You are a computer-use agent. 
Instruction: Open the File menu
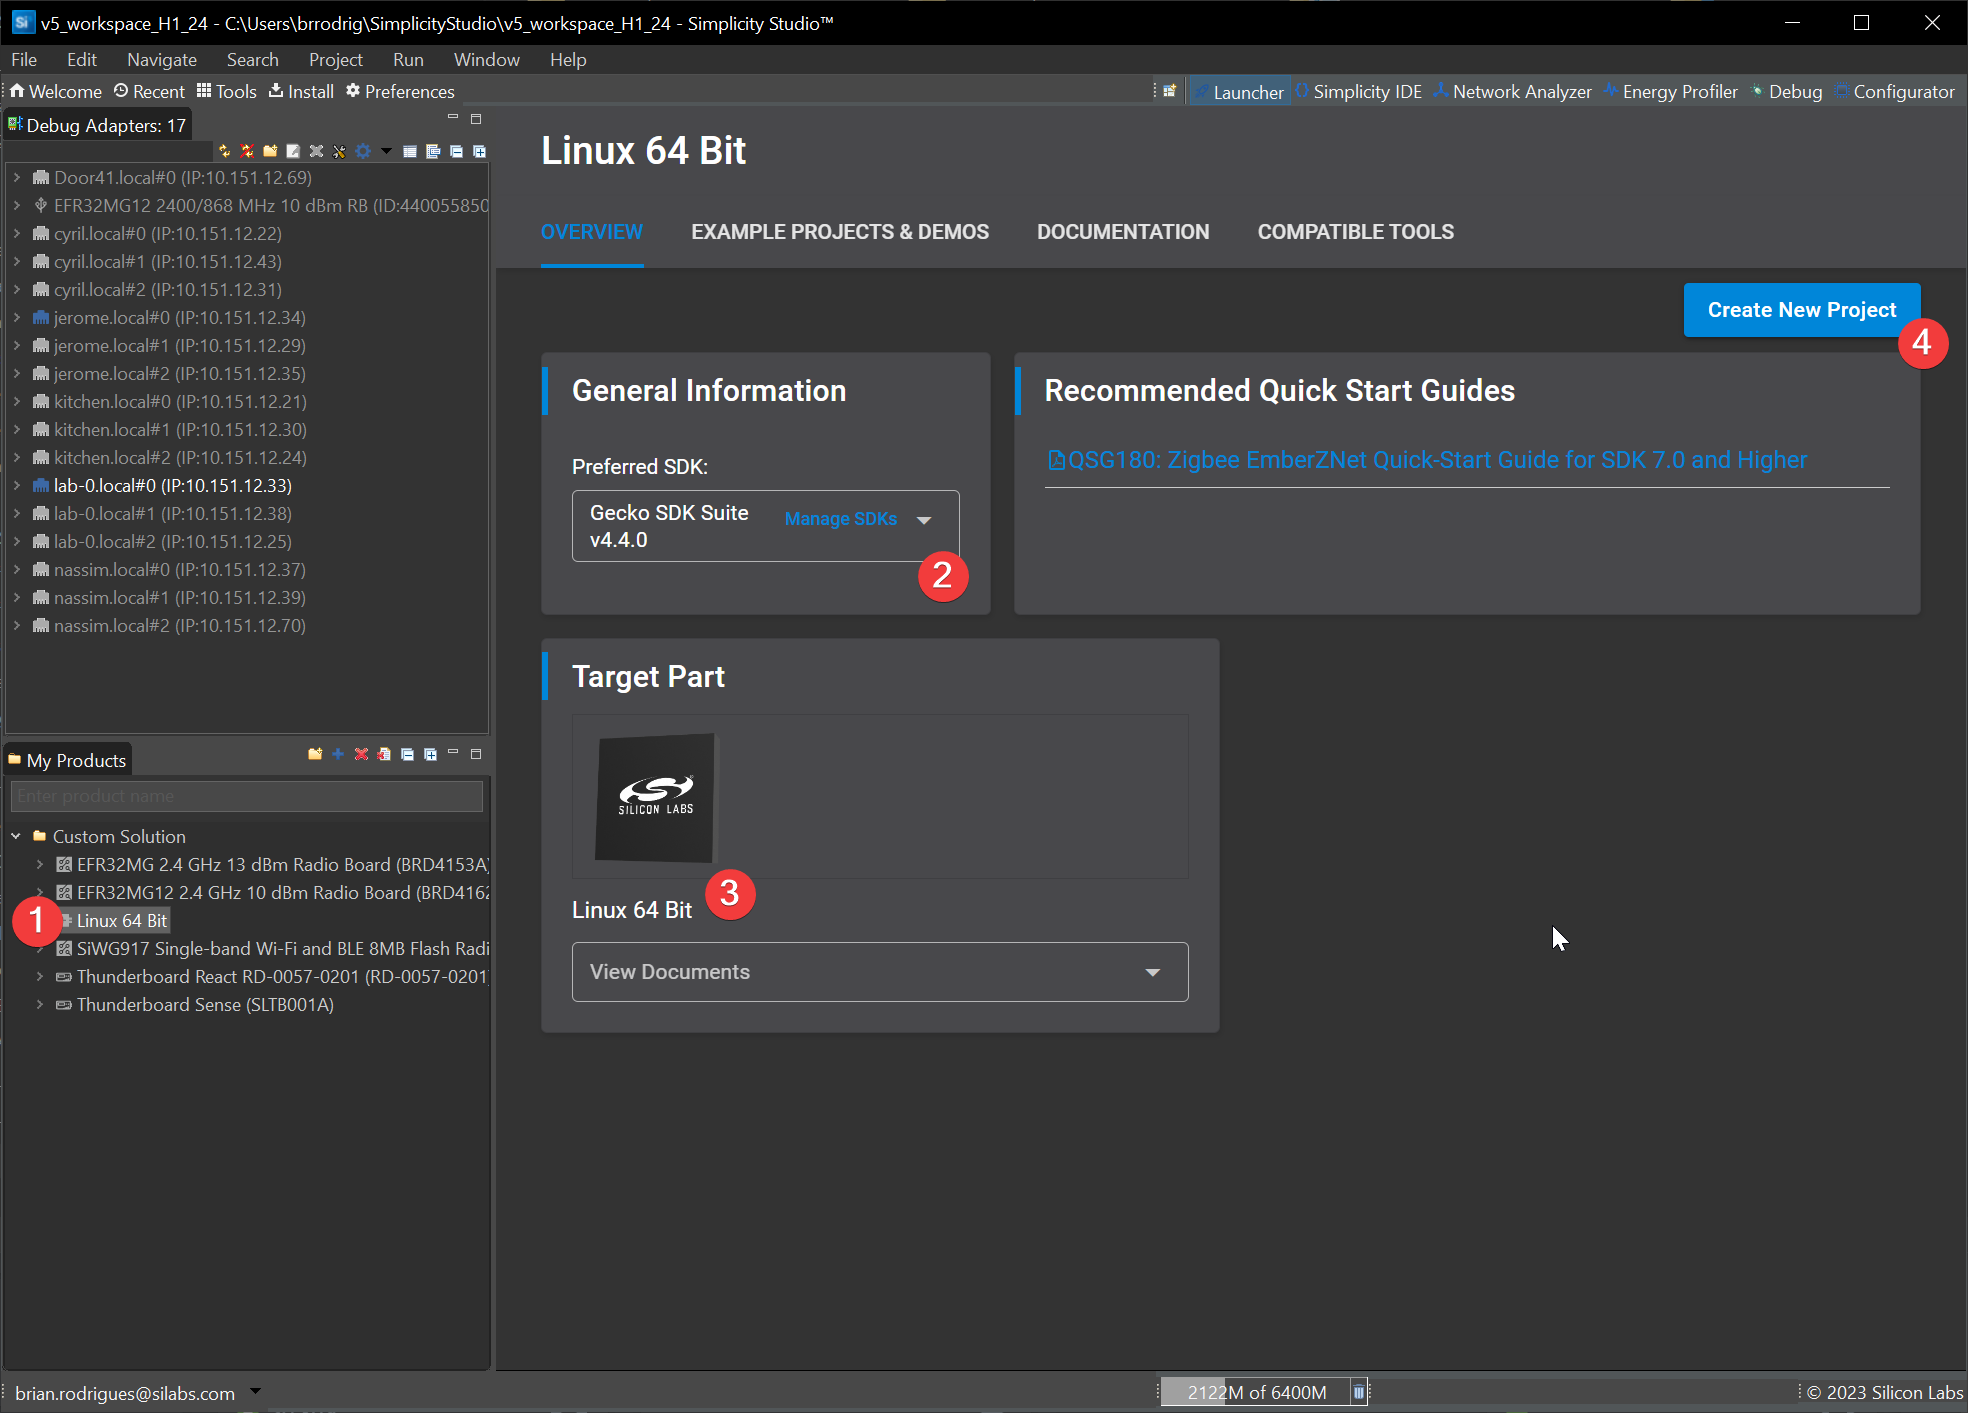(24, 60)
